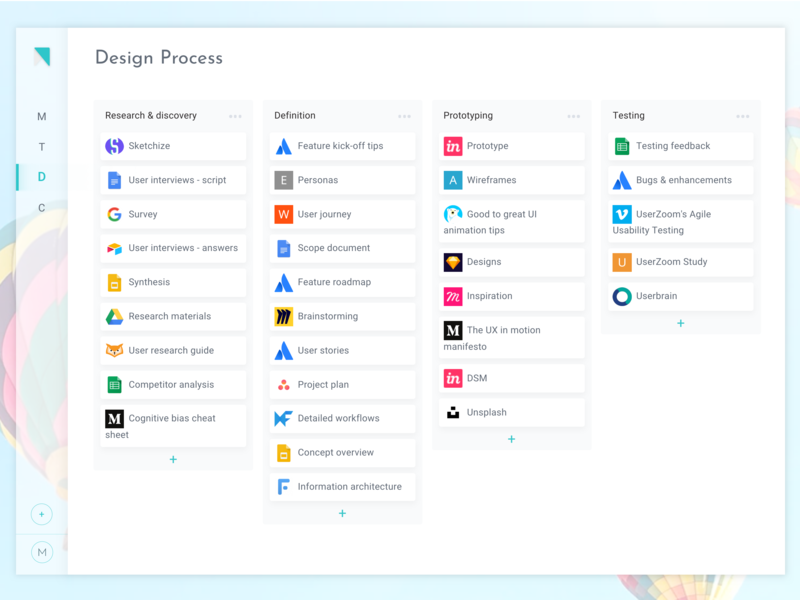This screenshot has width=800, height=600.
Task: Click the Airtable icon on User interviews - answers
Action: [x=114, y=248]
